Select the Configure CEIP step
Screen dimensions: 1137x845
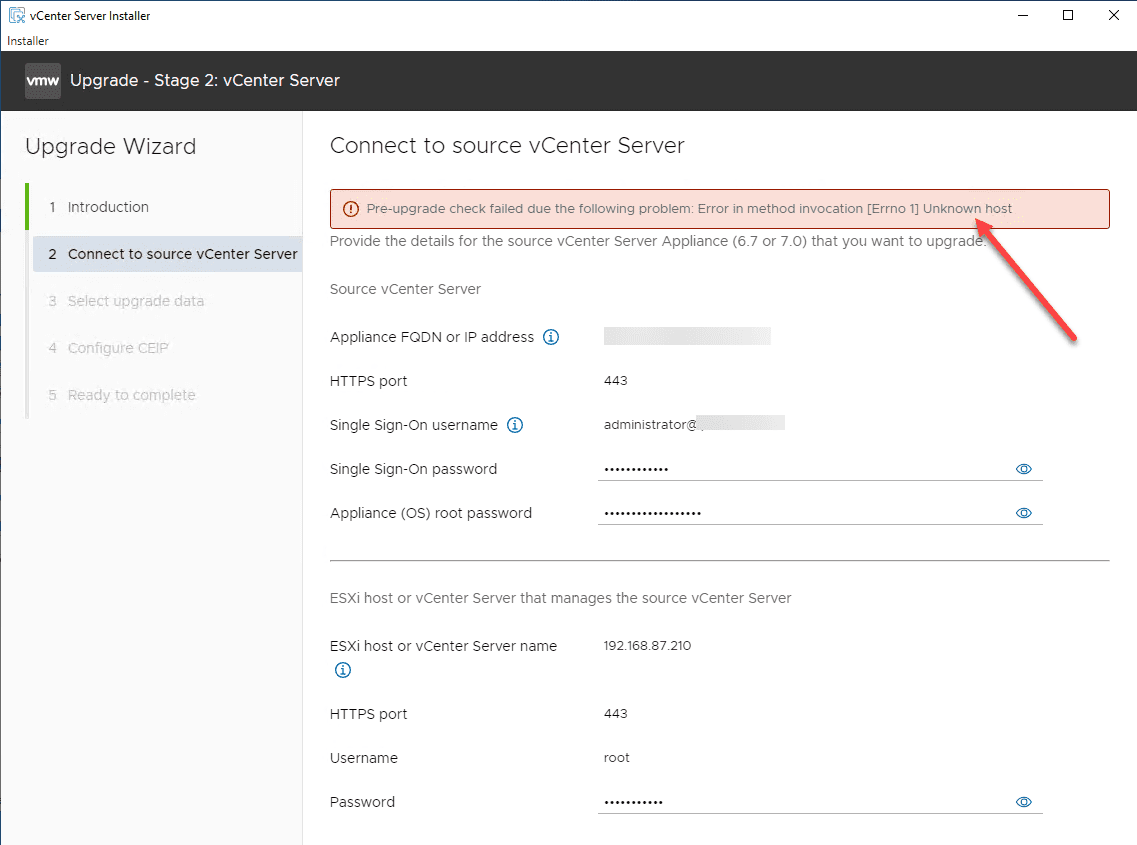tap(118, 348)
